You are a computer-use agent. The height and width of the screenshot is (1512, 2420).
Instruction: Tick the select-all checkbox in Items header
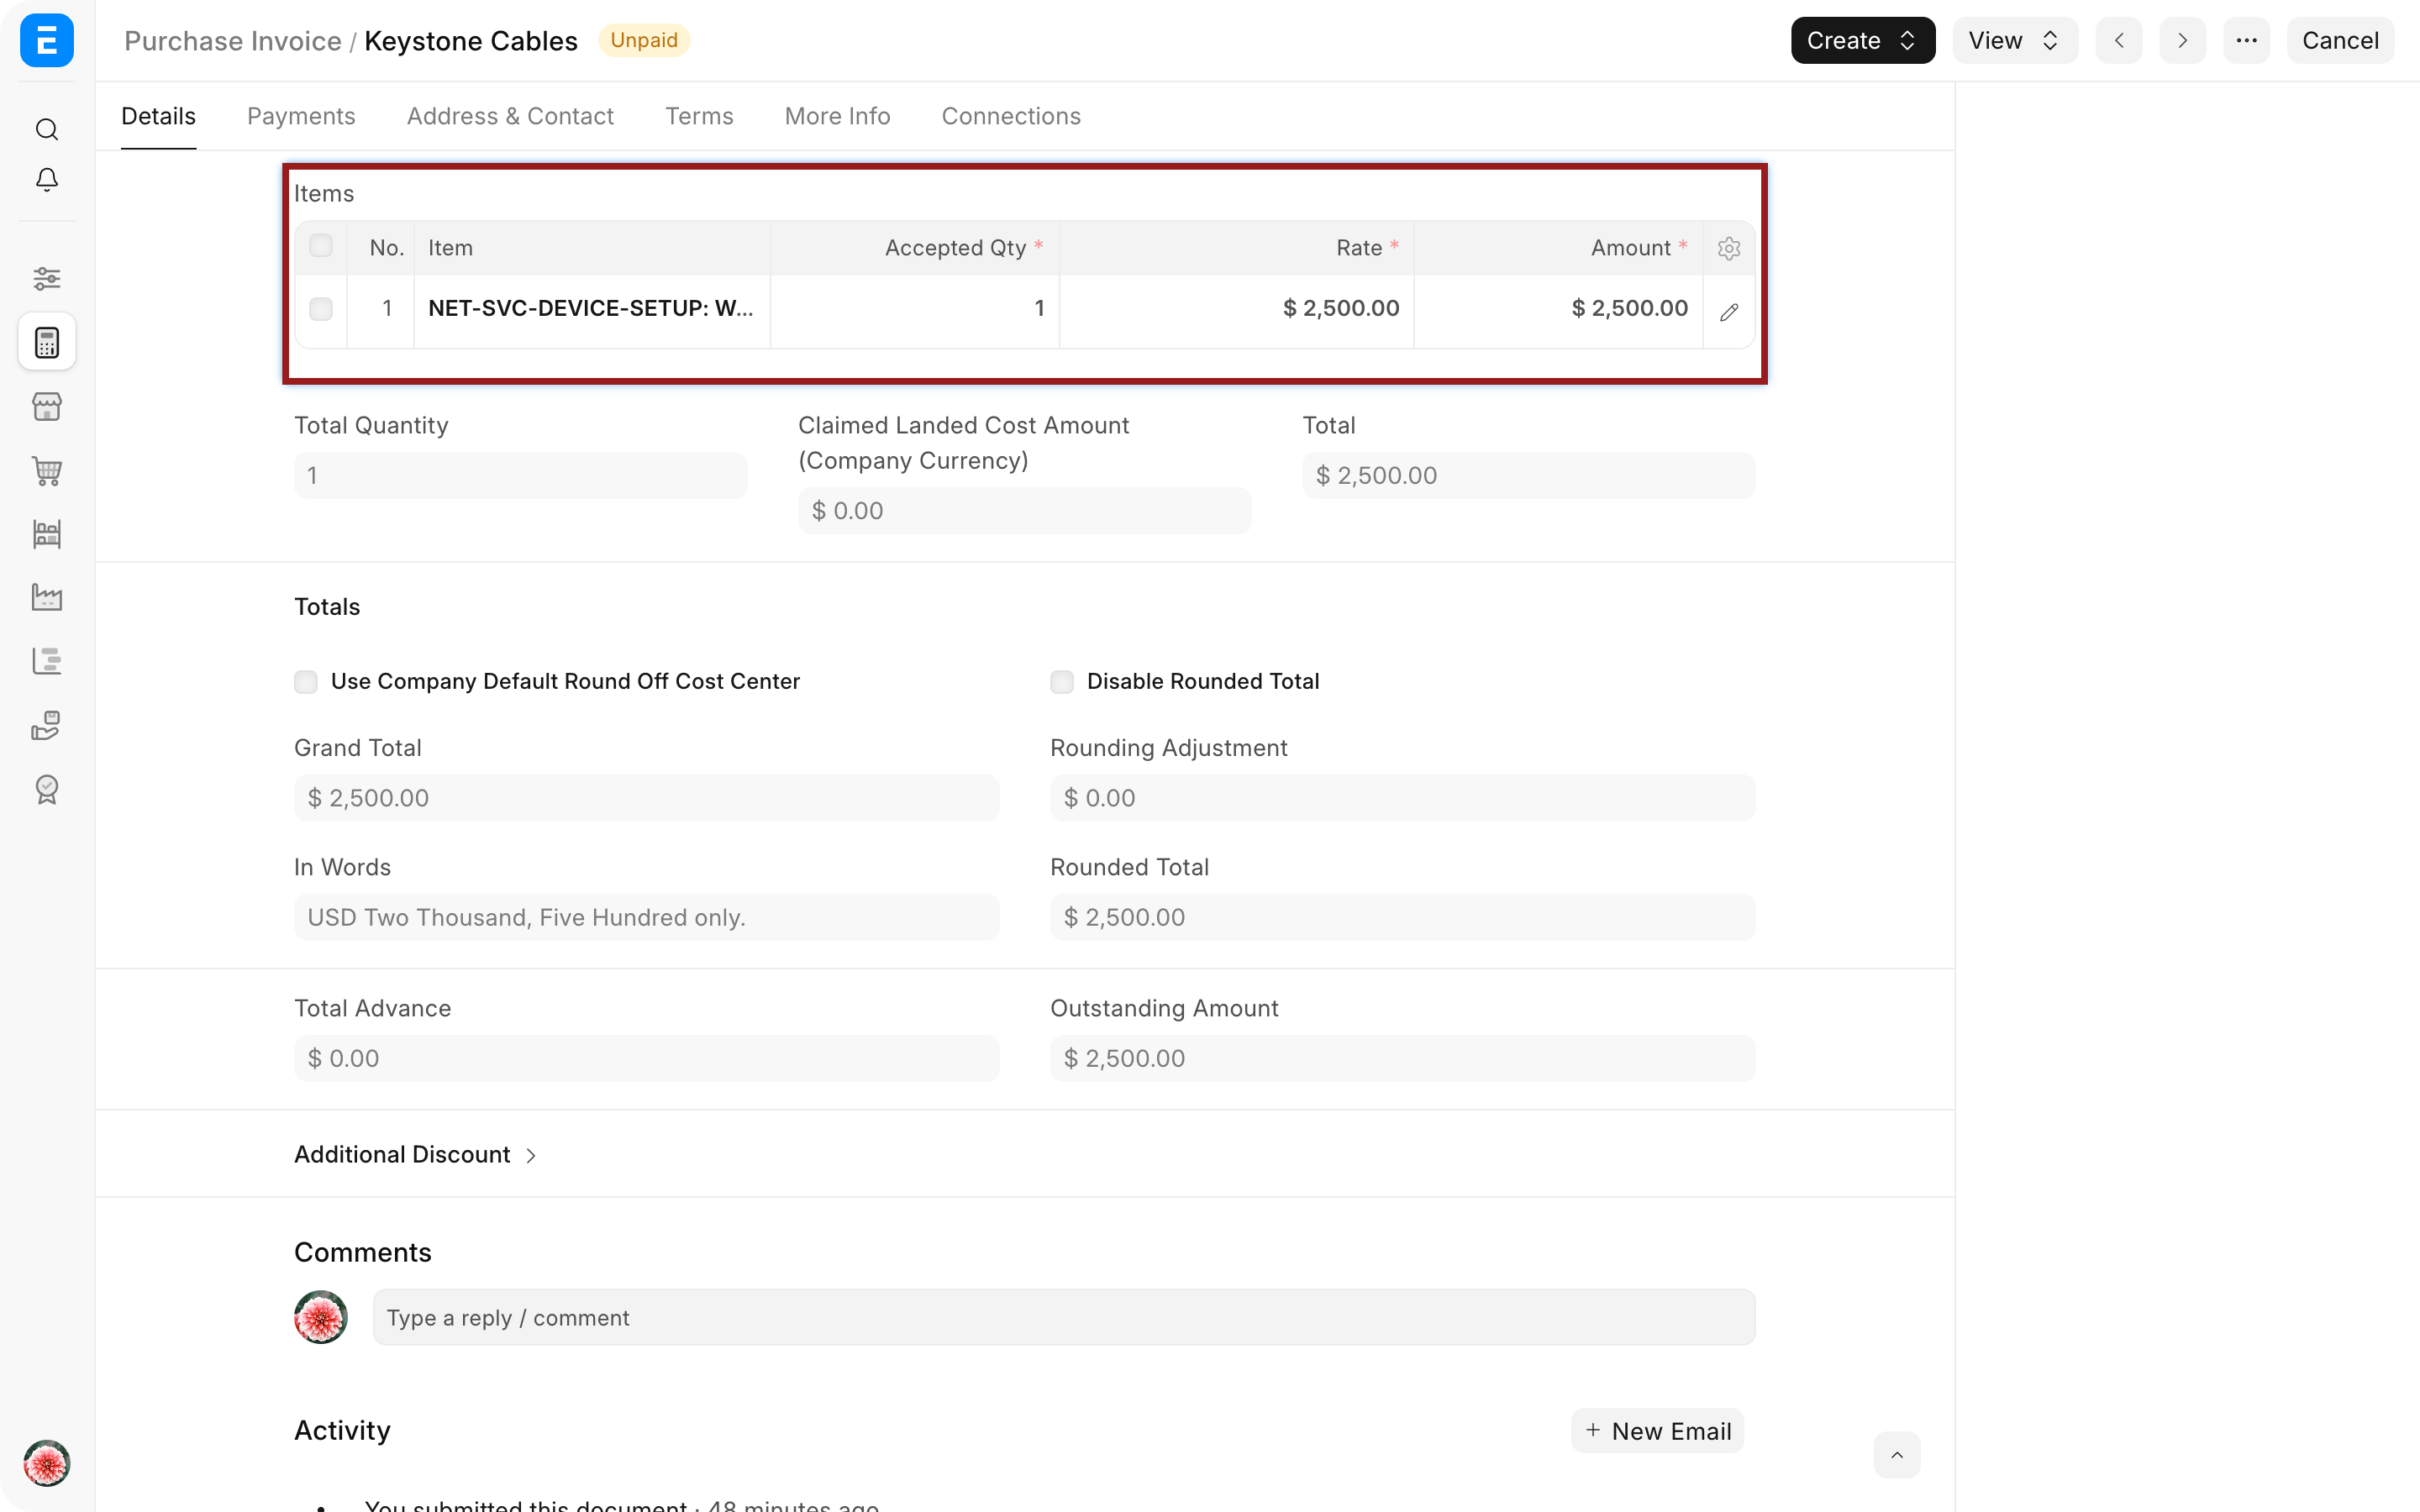[x=321, y=246]
